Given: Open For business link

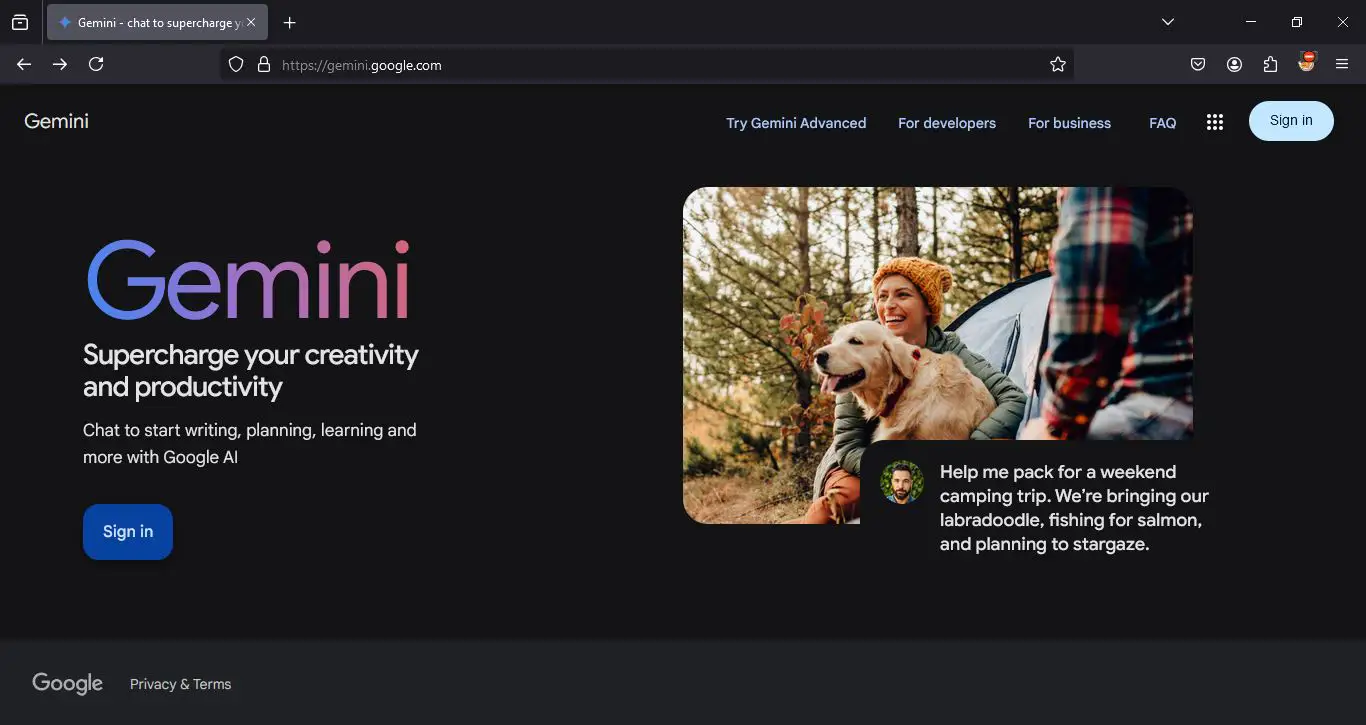Looking at the screenshot, I should pyautogui.click(x=1069, y=123).
